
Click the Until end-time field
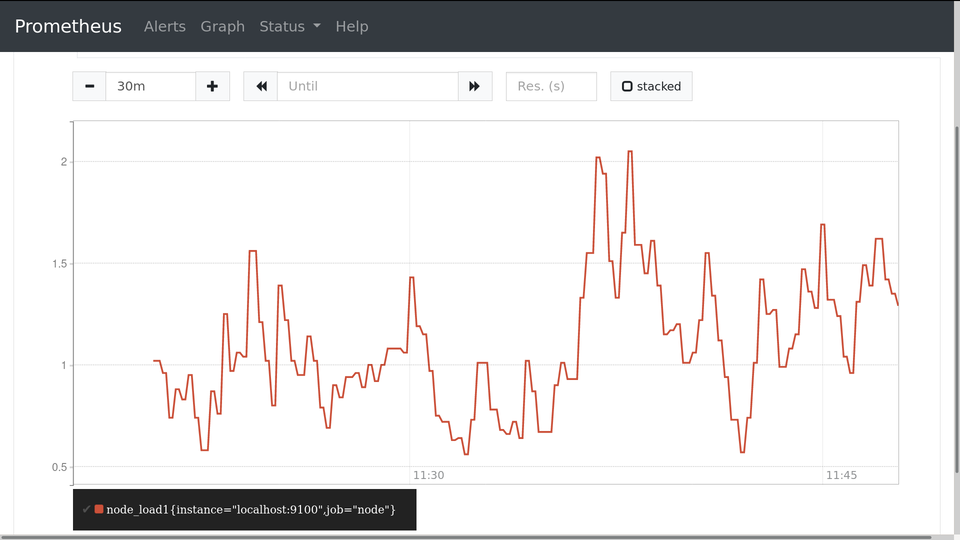tap(367, 86)
